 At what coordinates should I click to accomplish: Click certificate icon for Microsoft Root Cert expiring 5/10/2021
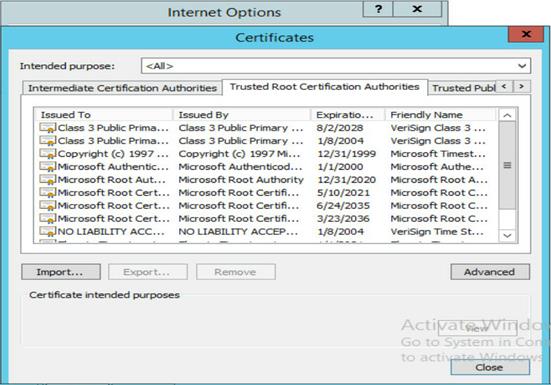[47, 193]
